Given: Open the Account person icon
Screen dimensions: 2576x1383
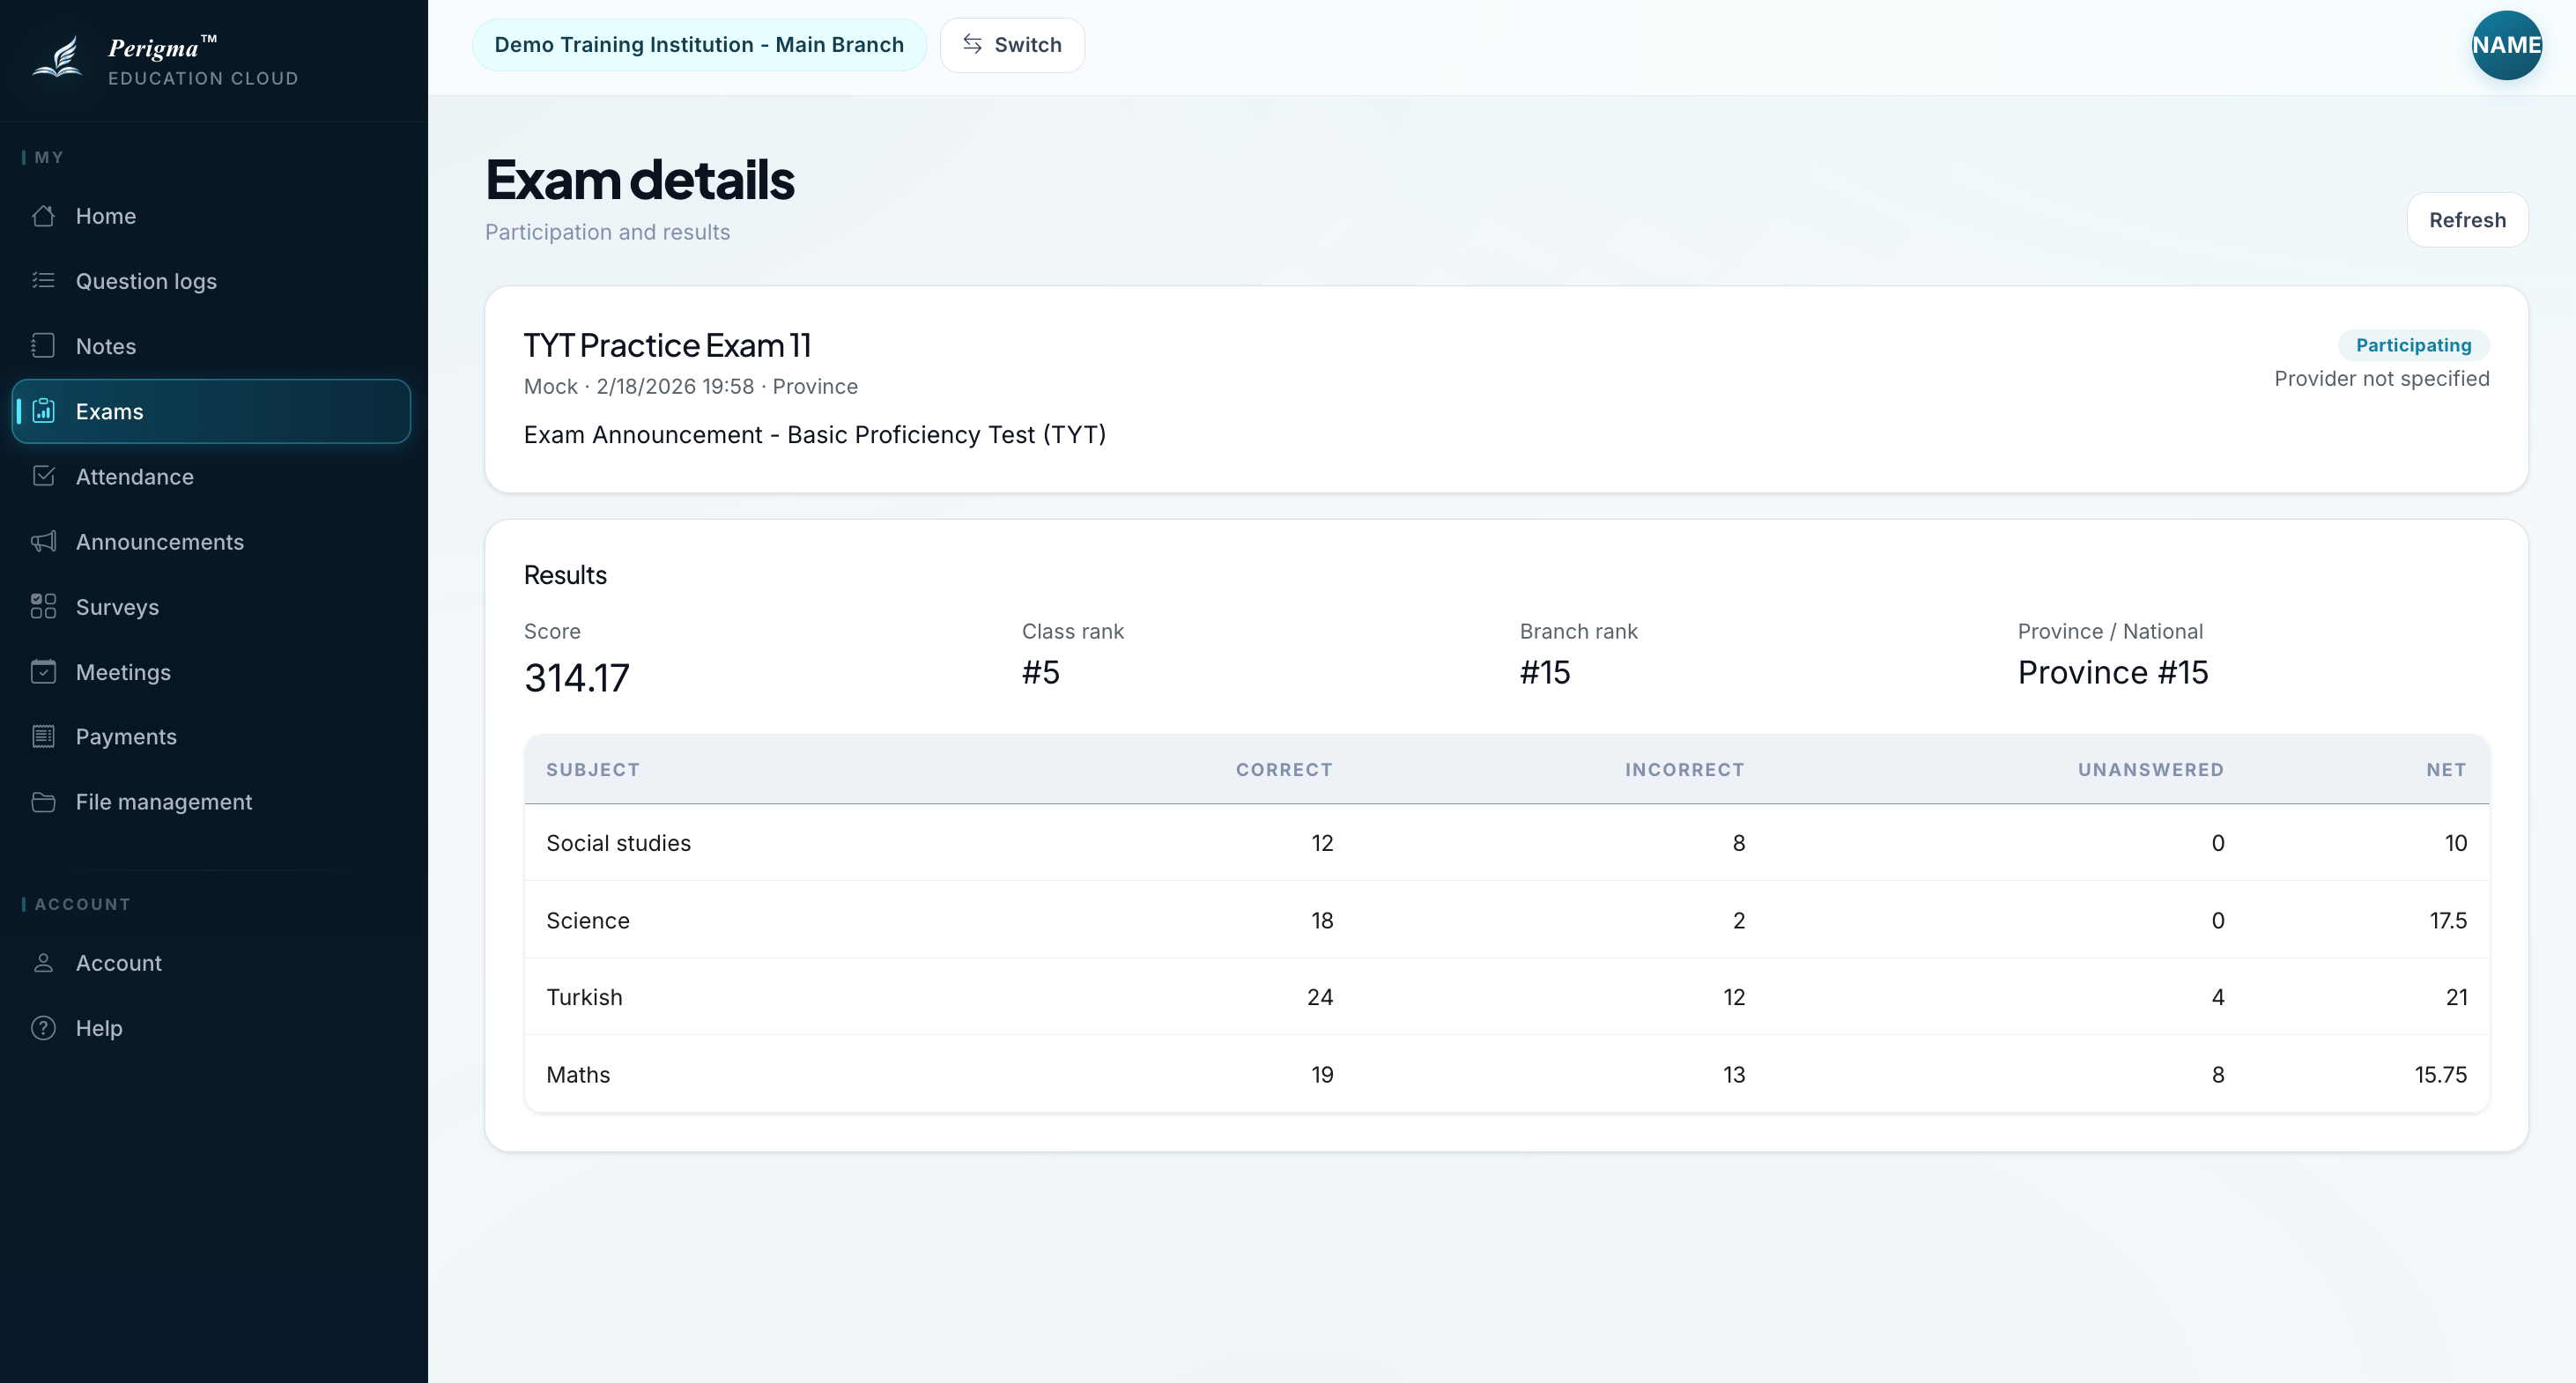Looking at the screenshot, I should pos(43,963).
